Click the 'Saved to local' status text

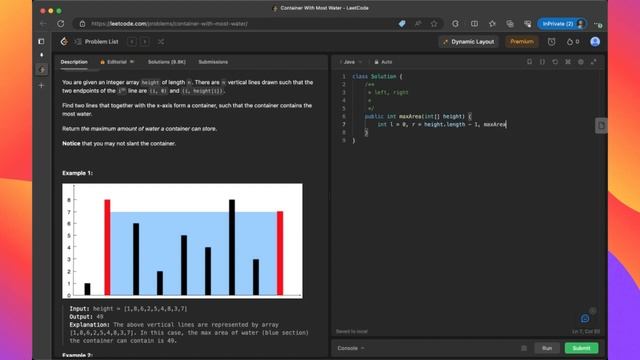[x=351, y=331]
